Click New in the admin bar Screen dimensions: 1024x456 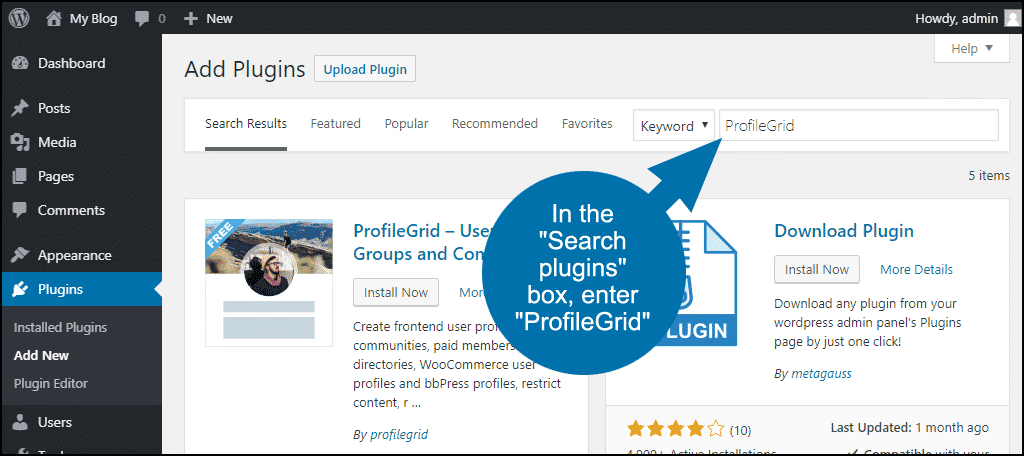[x=219, y=19]
